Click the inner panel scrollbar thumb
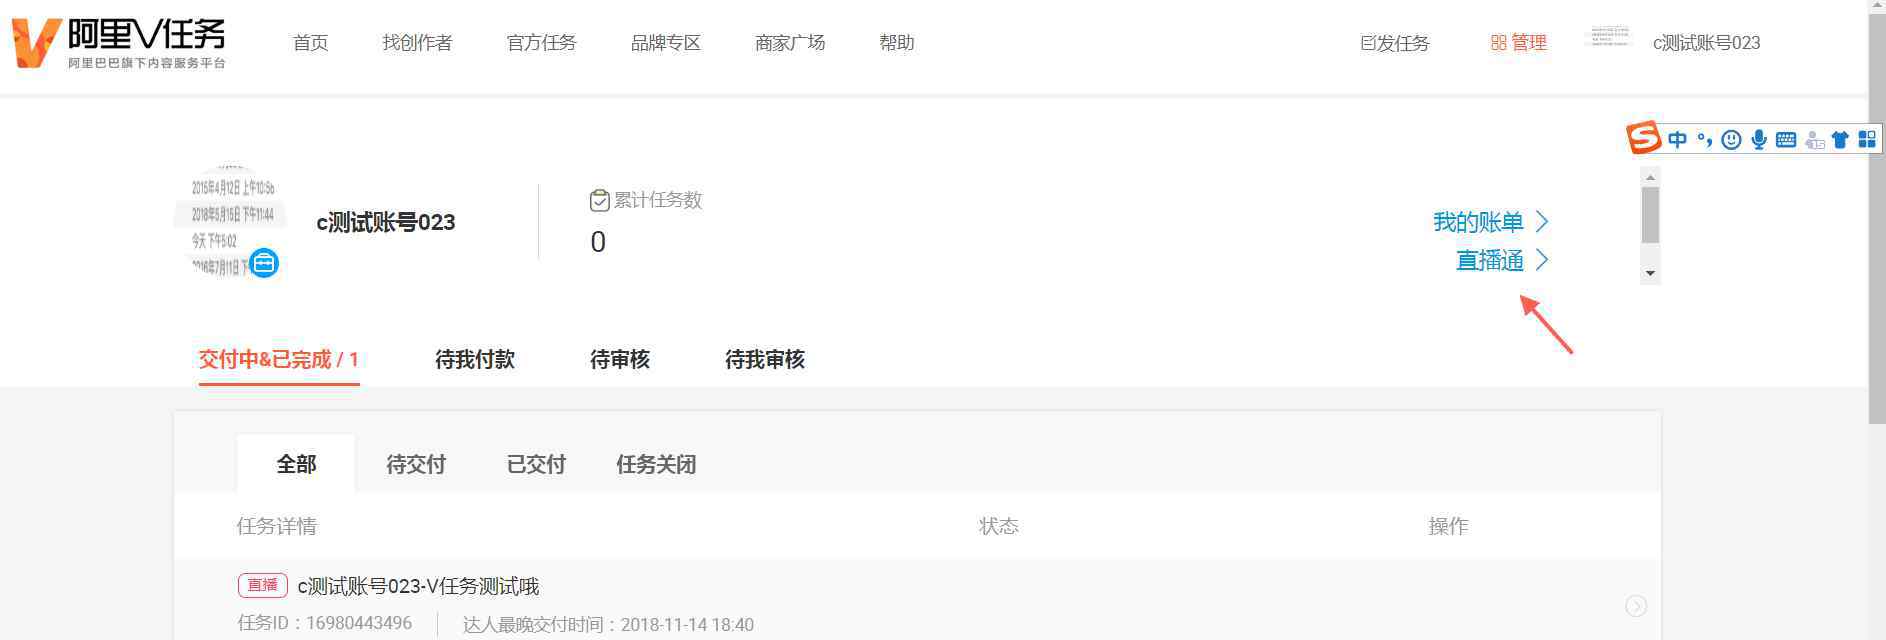This screenshot has height=640, width=1886. pos(1650,214)
